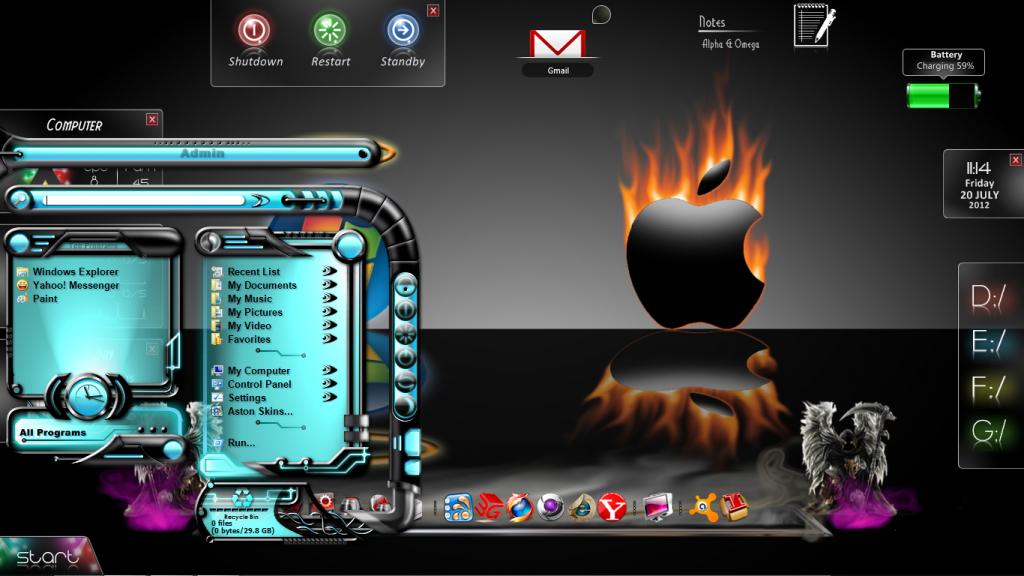1024x576 pixels.
Task: Click the blue Standby arrow icon
Action: pyautogui.click(x=403, y=30)
